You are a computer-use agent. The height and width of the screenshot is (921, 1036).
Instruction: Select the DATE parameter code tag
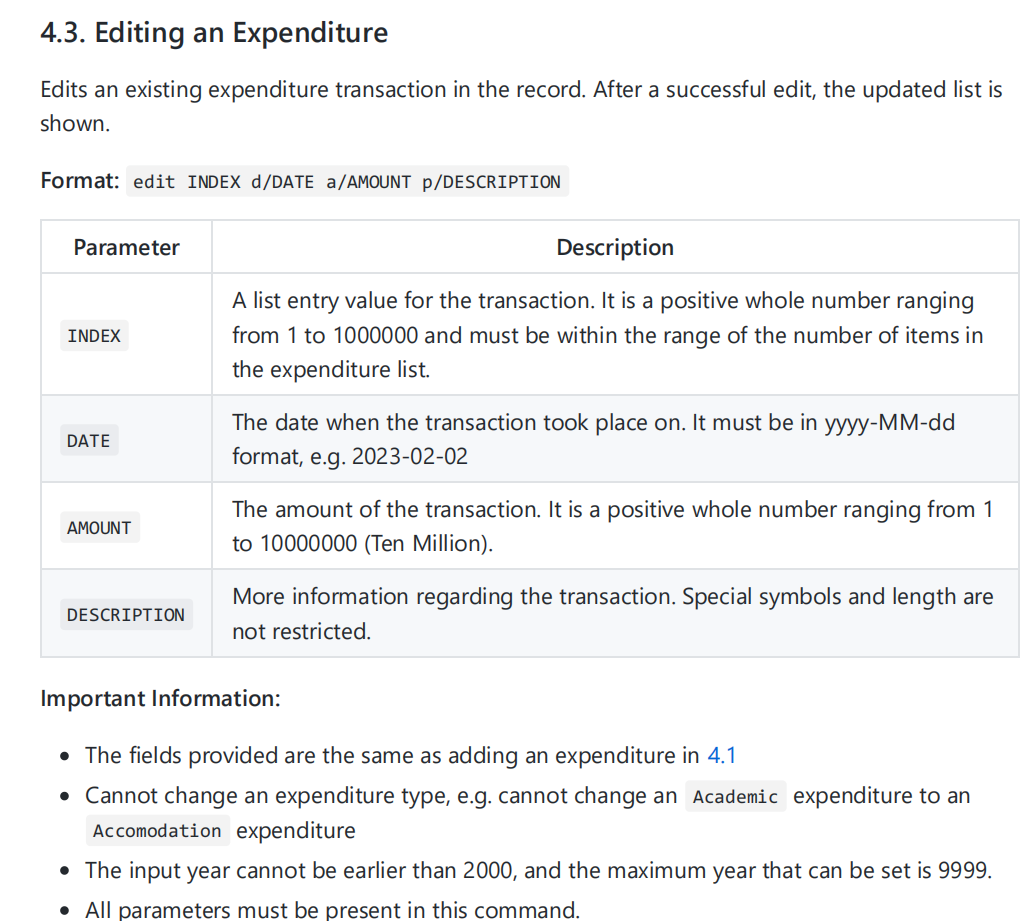89,440
